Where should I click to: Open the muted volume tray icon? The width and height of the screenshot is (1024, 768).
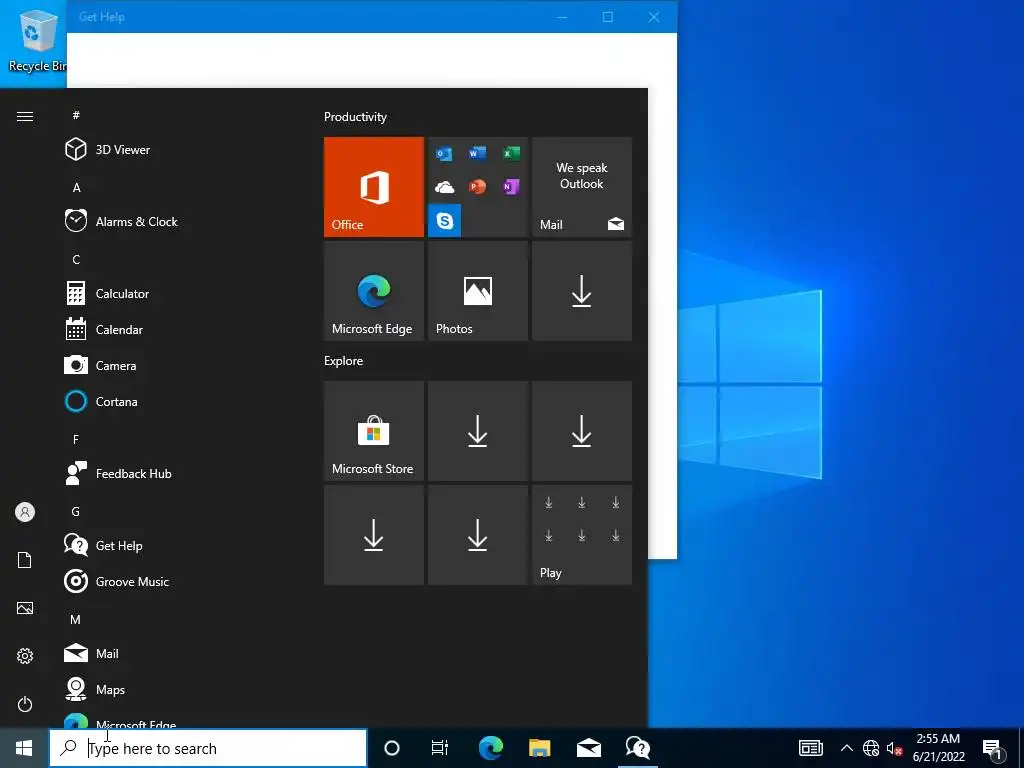coord(895,748)
